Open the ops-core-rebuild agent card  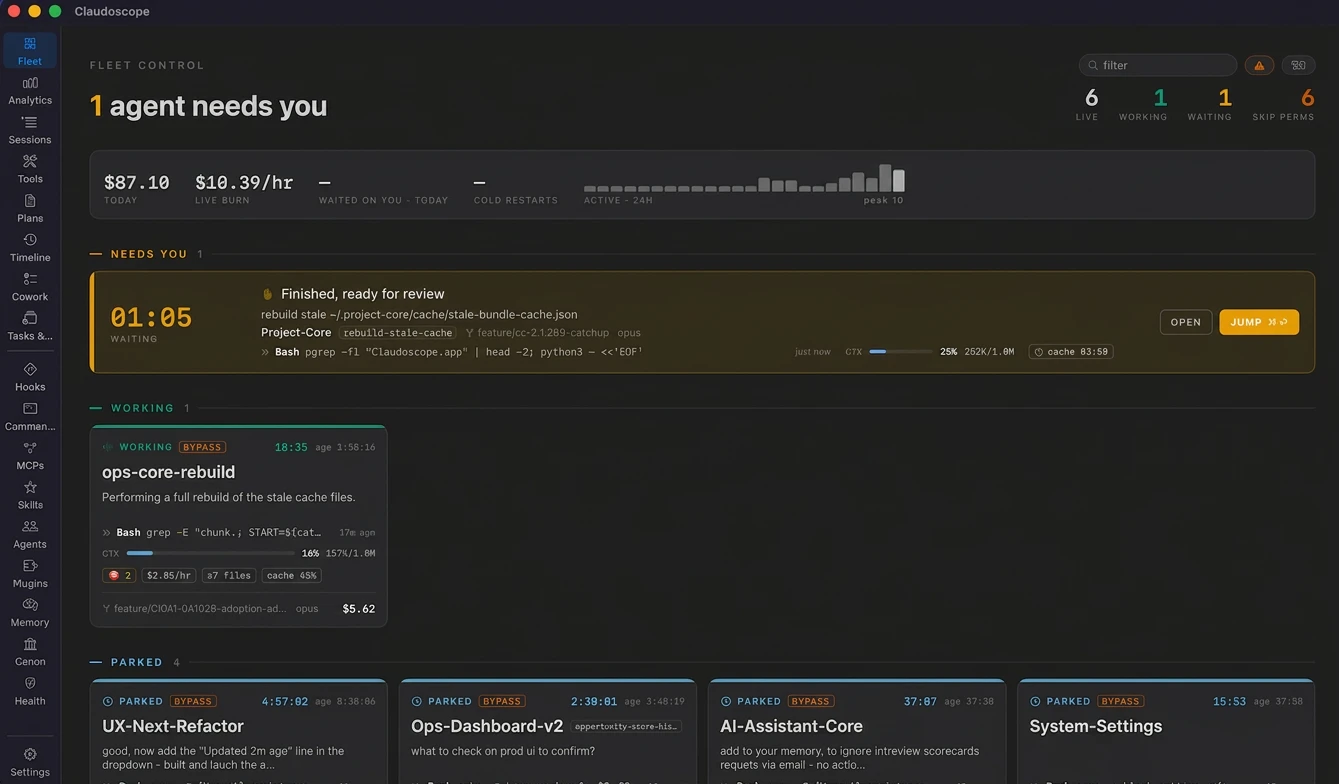[x=238, y=526]
